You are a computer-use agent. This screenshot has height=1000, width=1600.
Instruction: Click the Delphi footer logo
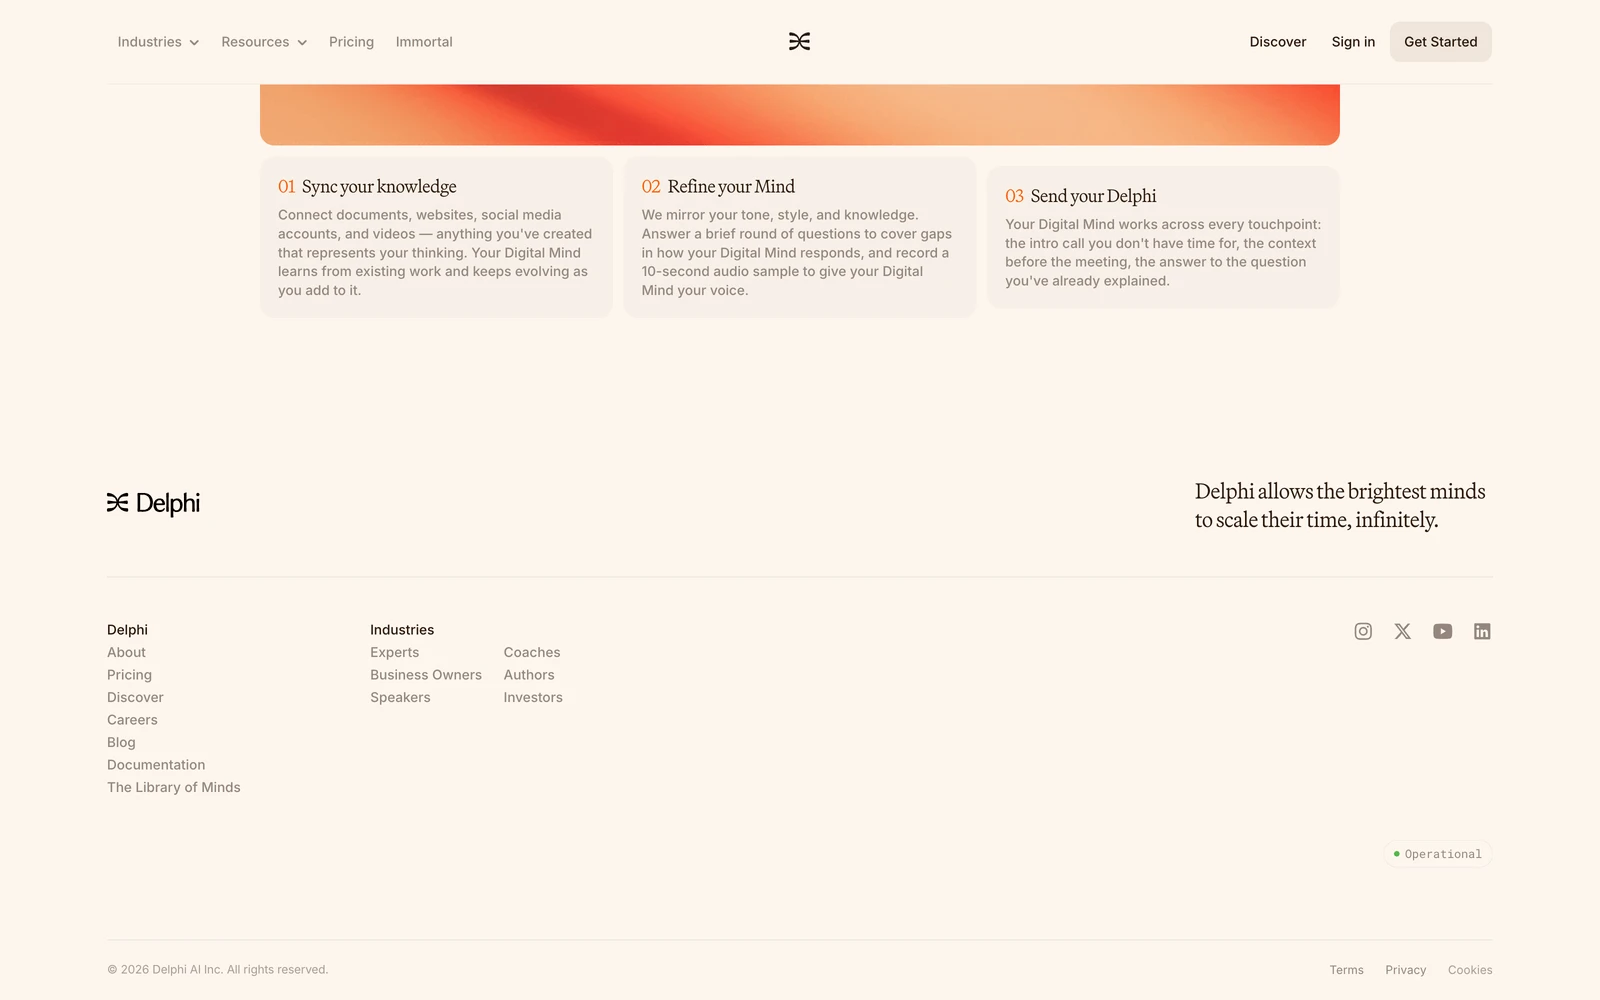point(153,503)
